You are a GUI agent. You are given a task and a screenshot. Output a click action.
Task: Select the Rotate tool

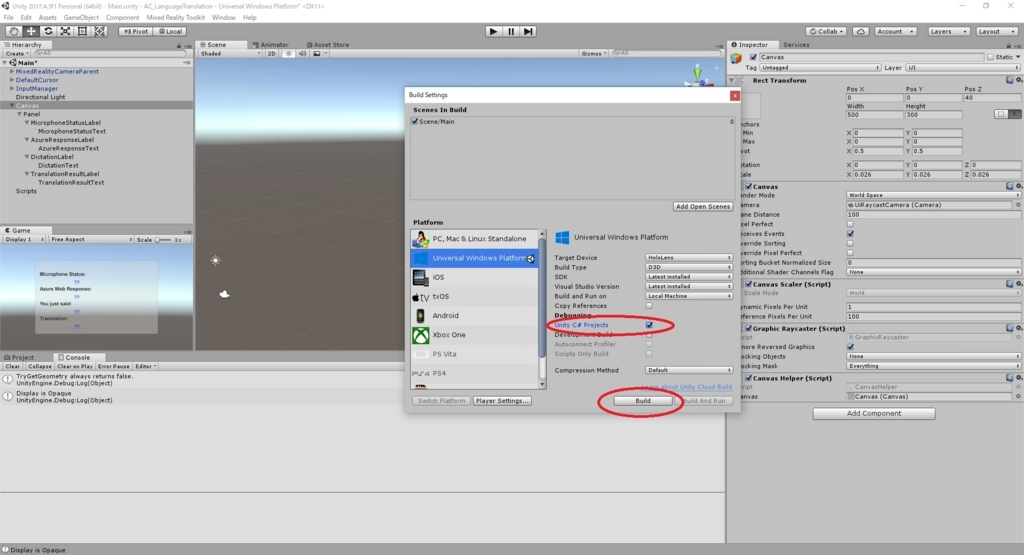[x=48, y=31]
